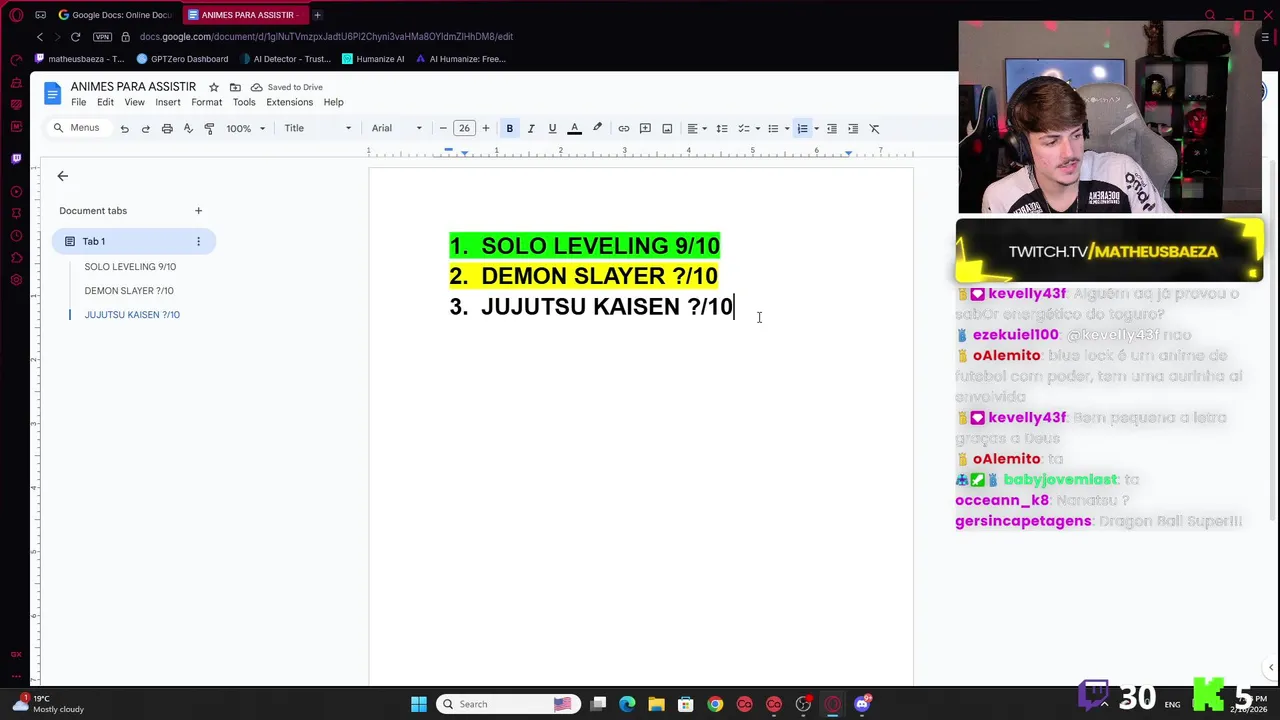
Task: Click the Decrease indent icon
Action: 831,128
